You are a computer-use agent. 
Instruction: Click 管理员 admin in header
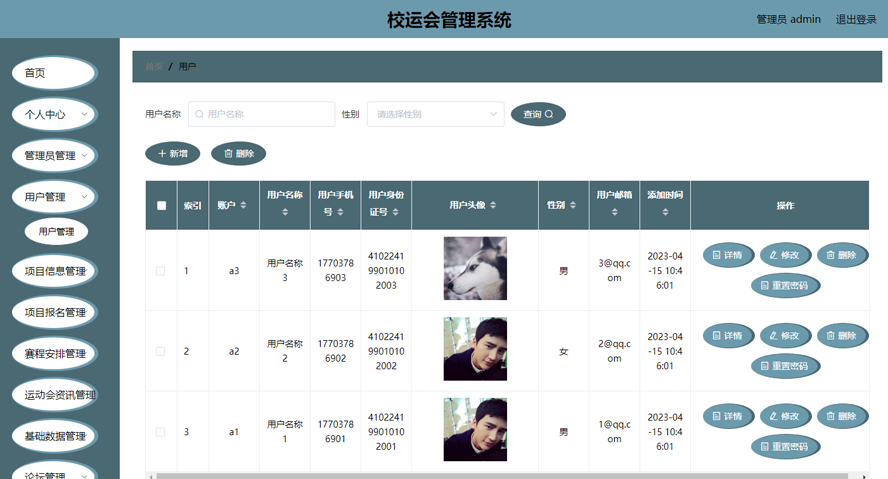point(788,20)
